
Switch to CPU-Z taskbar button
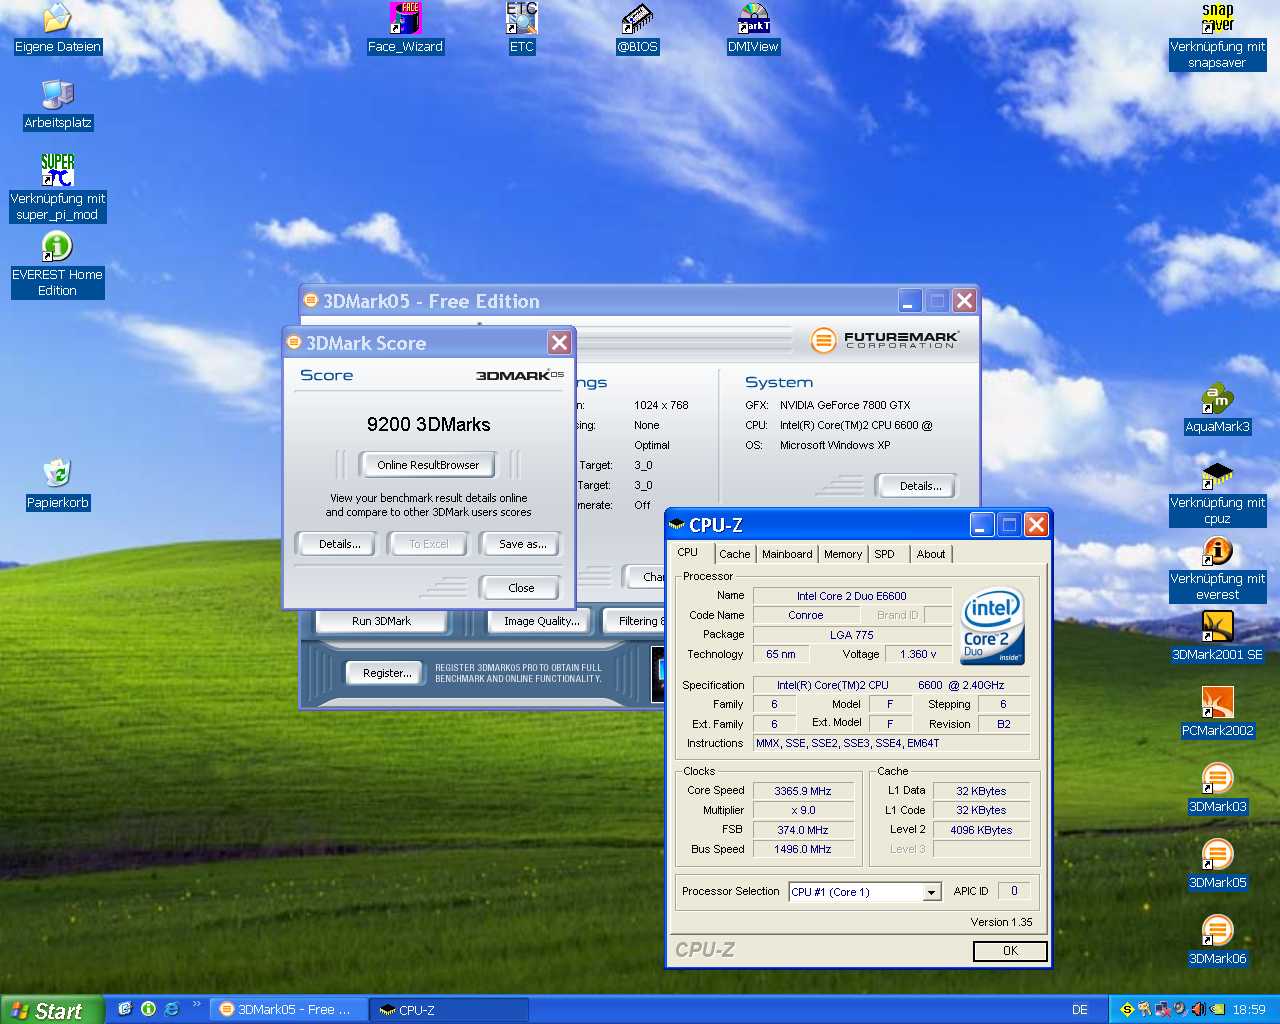(x=448, y=1010)
